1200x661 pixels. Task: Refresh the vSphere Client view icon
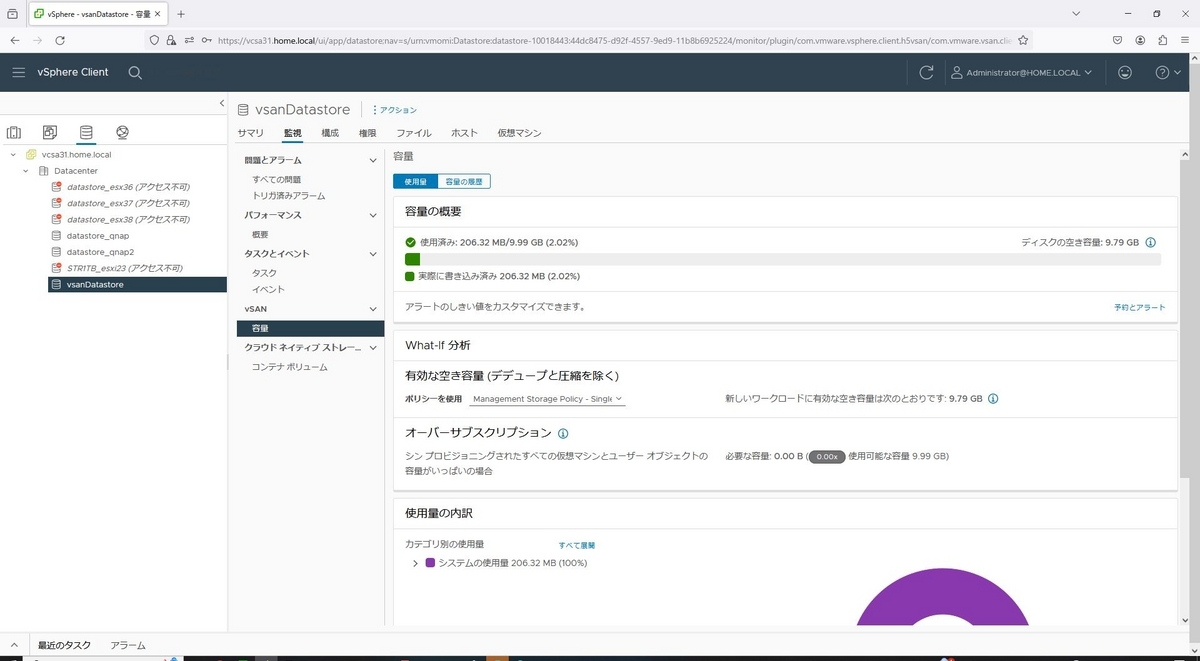click(x=926, y=73)
